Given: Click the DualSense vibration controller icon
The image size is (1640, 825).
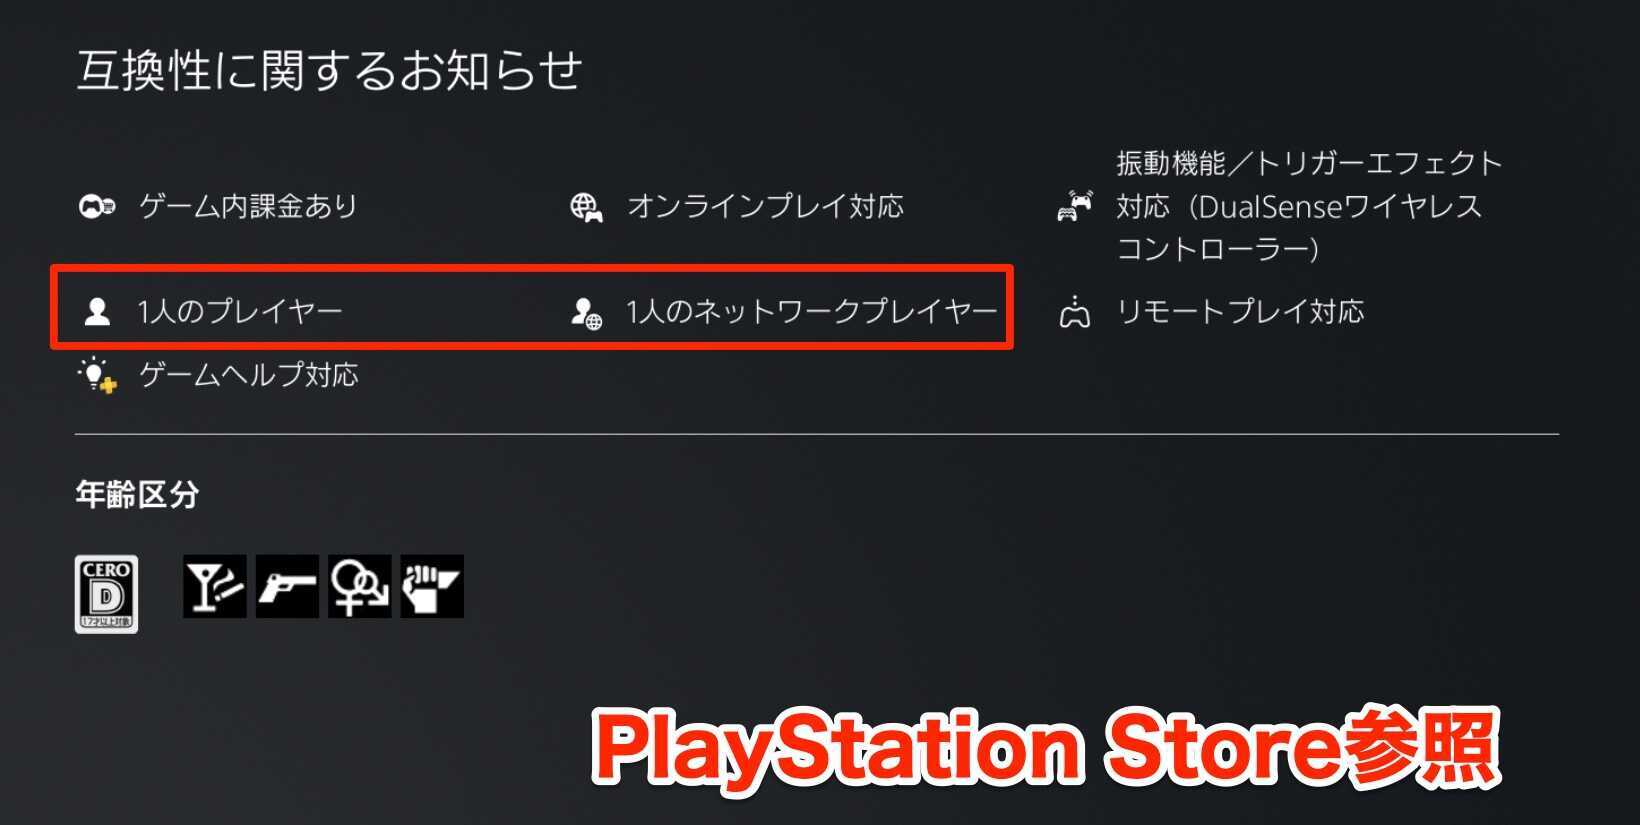Looking at the screenshot, I should pyautogui.click(x=1075, y=206).
